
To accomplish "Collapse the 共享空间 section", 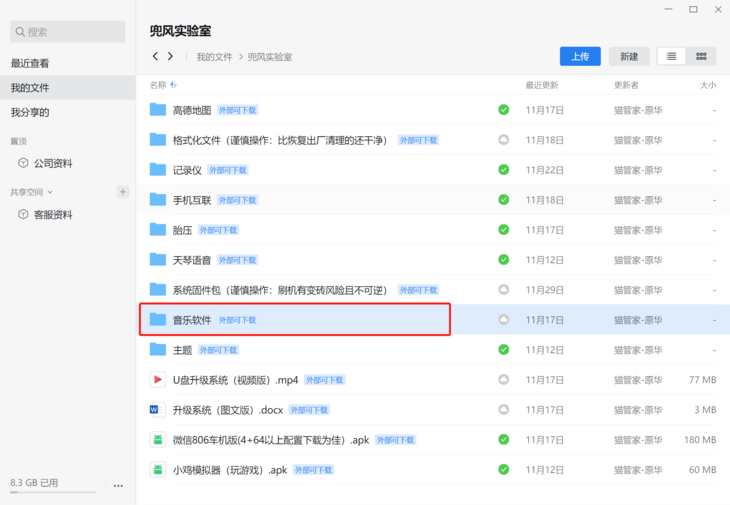I will [x=50, y=192].
